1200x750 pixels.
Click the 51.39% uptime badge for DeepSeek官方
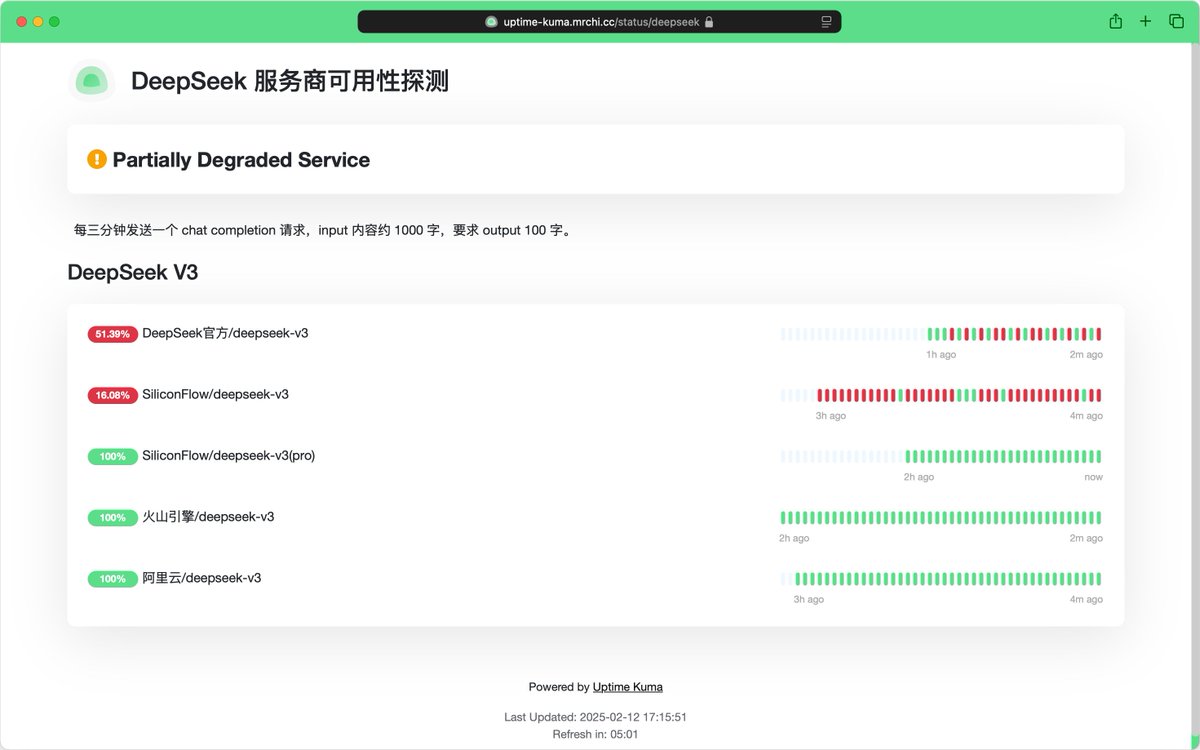tap(111, 334)
